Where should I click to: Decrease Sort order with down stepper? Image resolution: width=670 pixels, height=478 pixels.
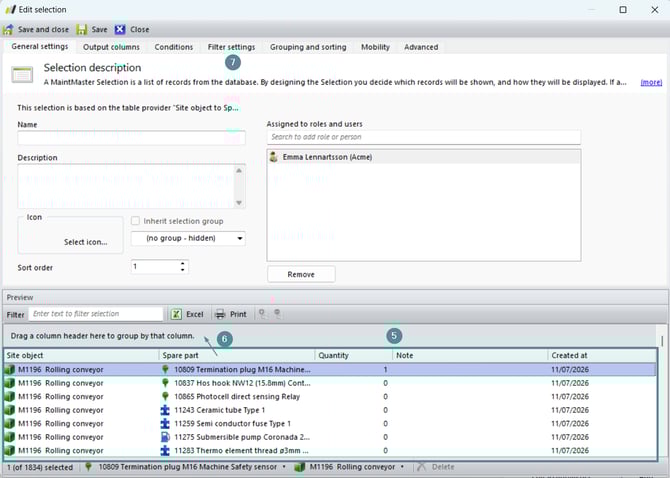click(x=183, y=270)
